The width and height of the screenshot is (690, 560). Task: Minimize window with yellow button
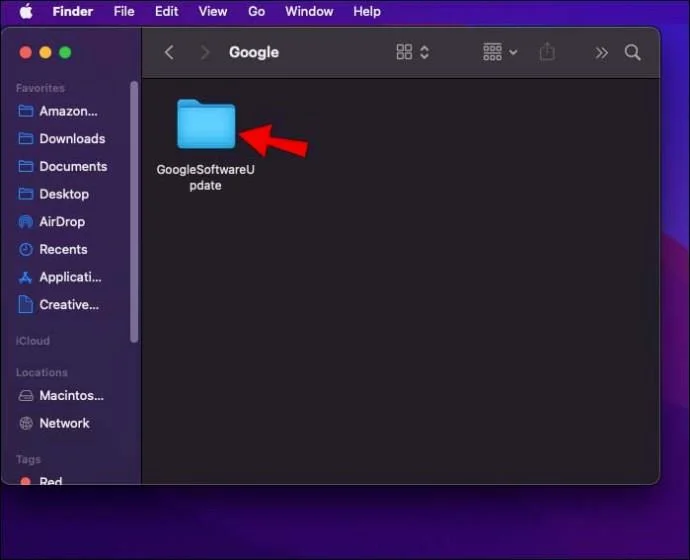point(45,53)
